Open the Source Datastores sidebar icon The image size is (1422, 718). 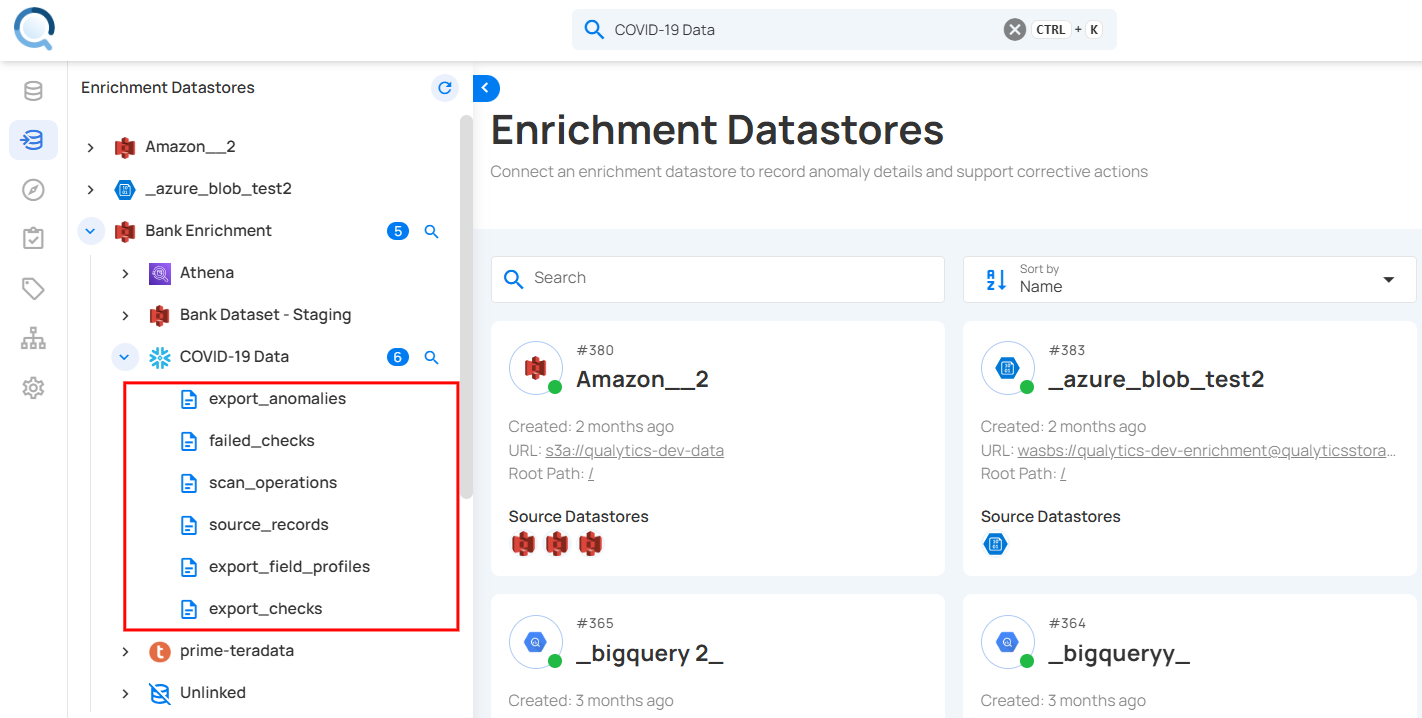33,92
